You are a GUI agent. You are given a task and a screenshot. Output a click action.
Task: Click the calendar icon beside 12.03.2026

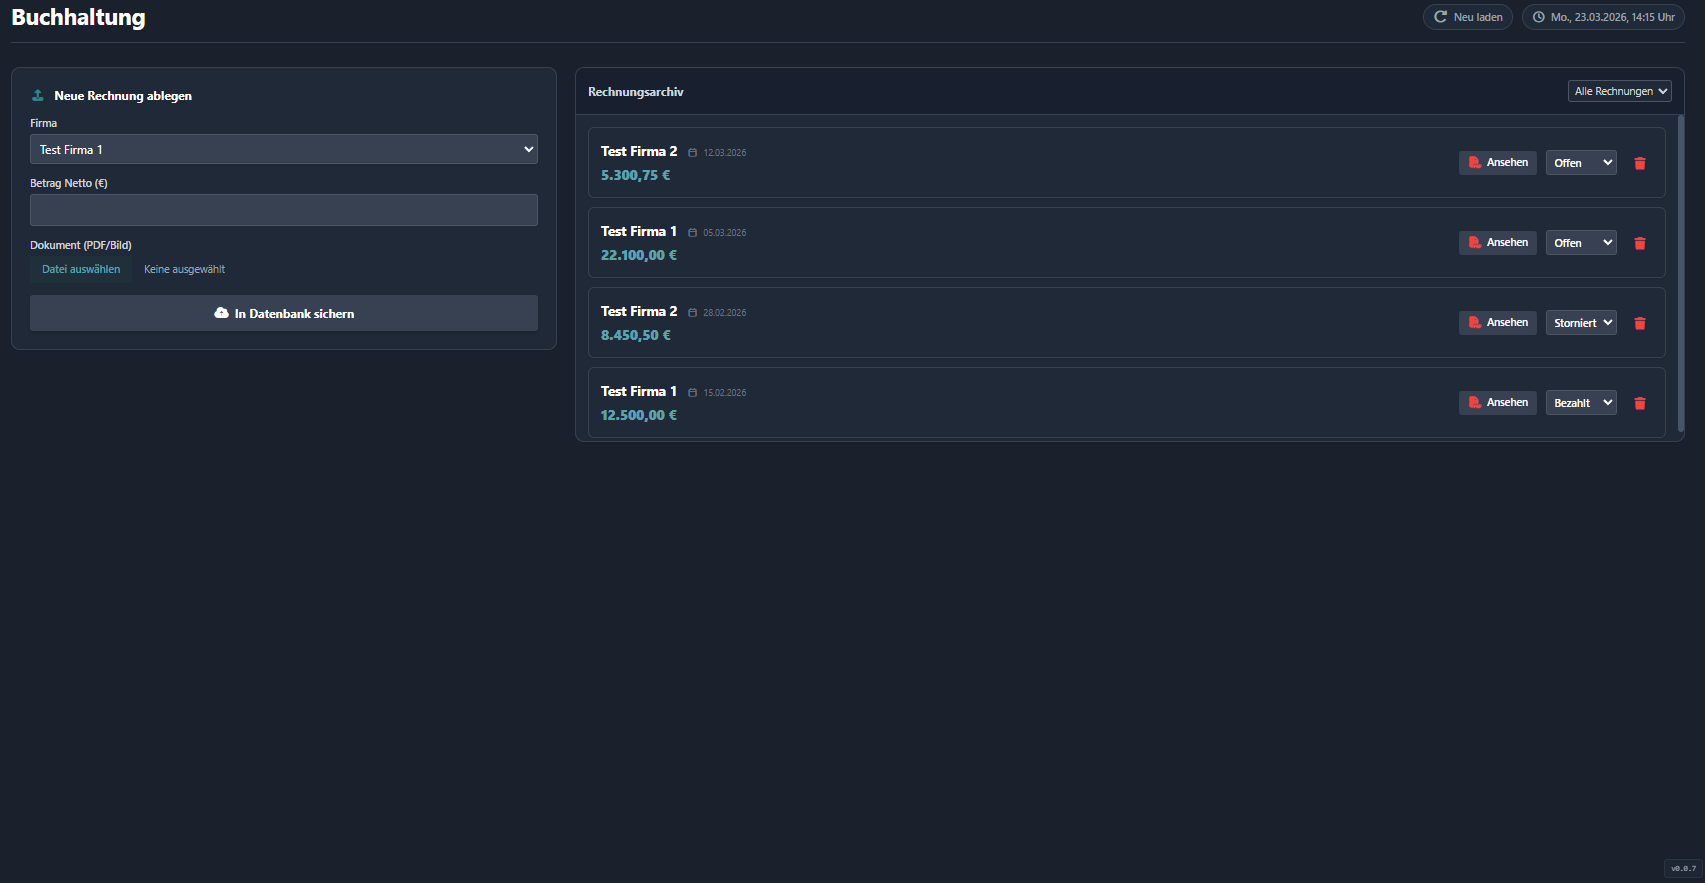(692, 153)
